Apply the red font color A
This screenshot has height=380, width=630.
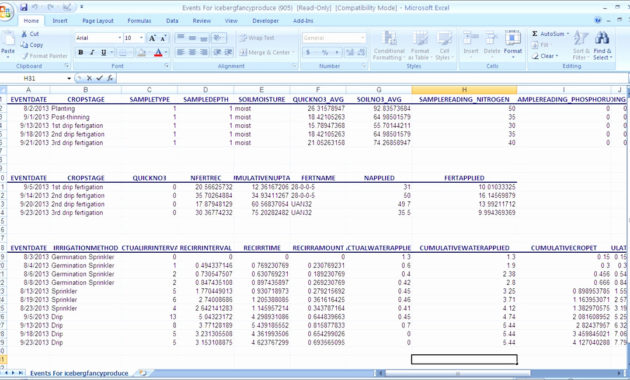click(158, 52)
